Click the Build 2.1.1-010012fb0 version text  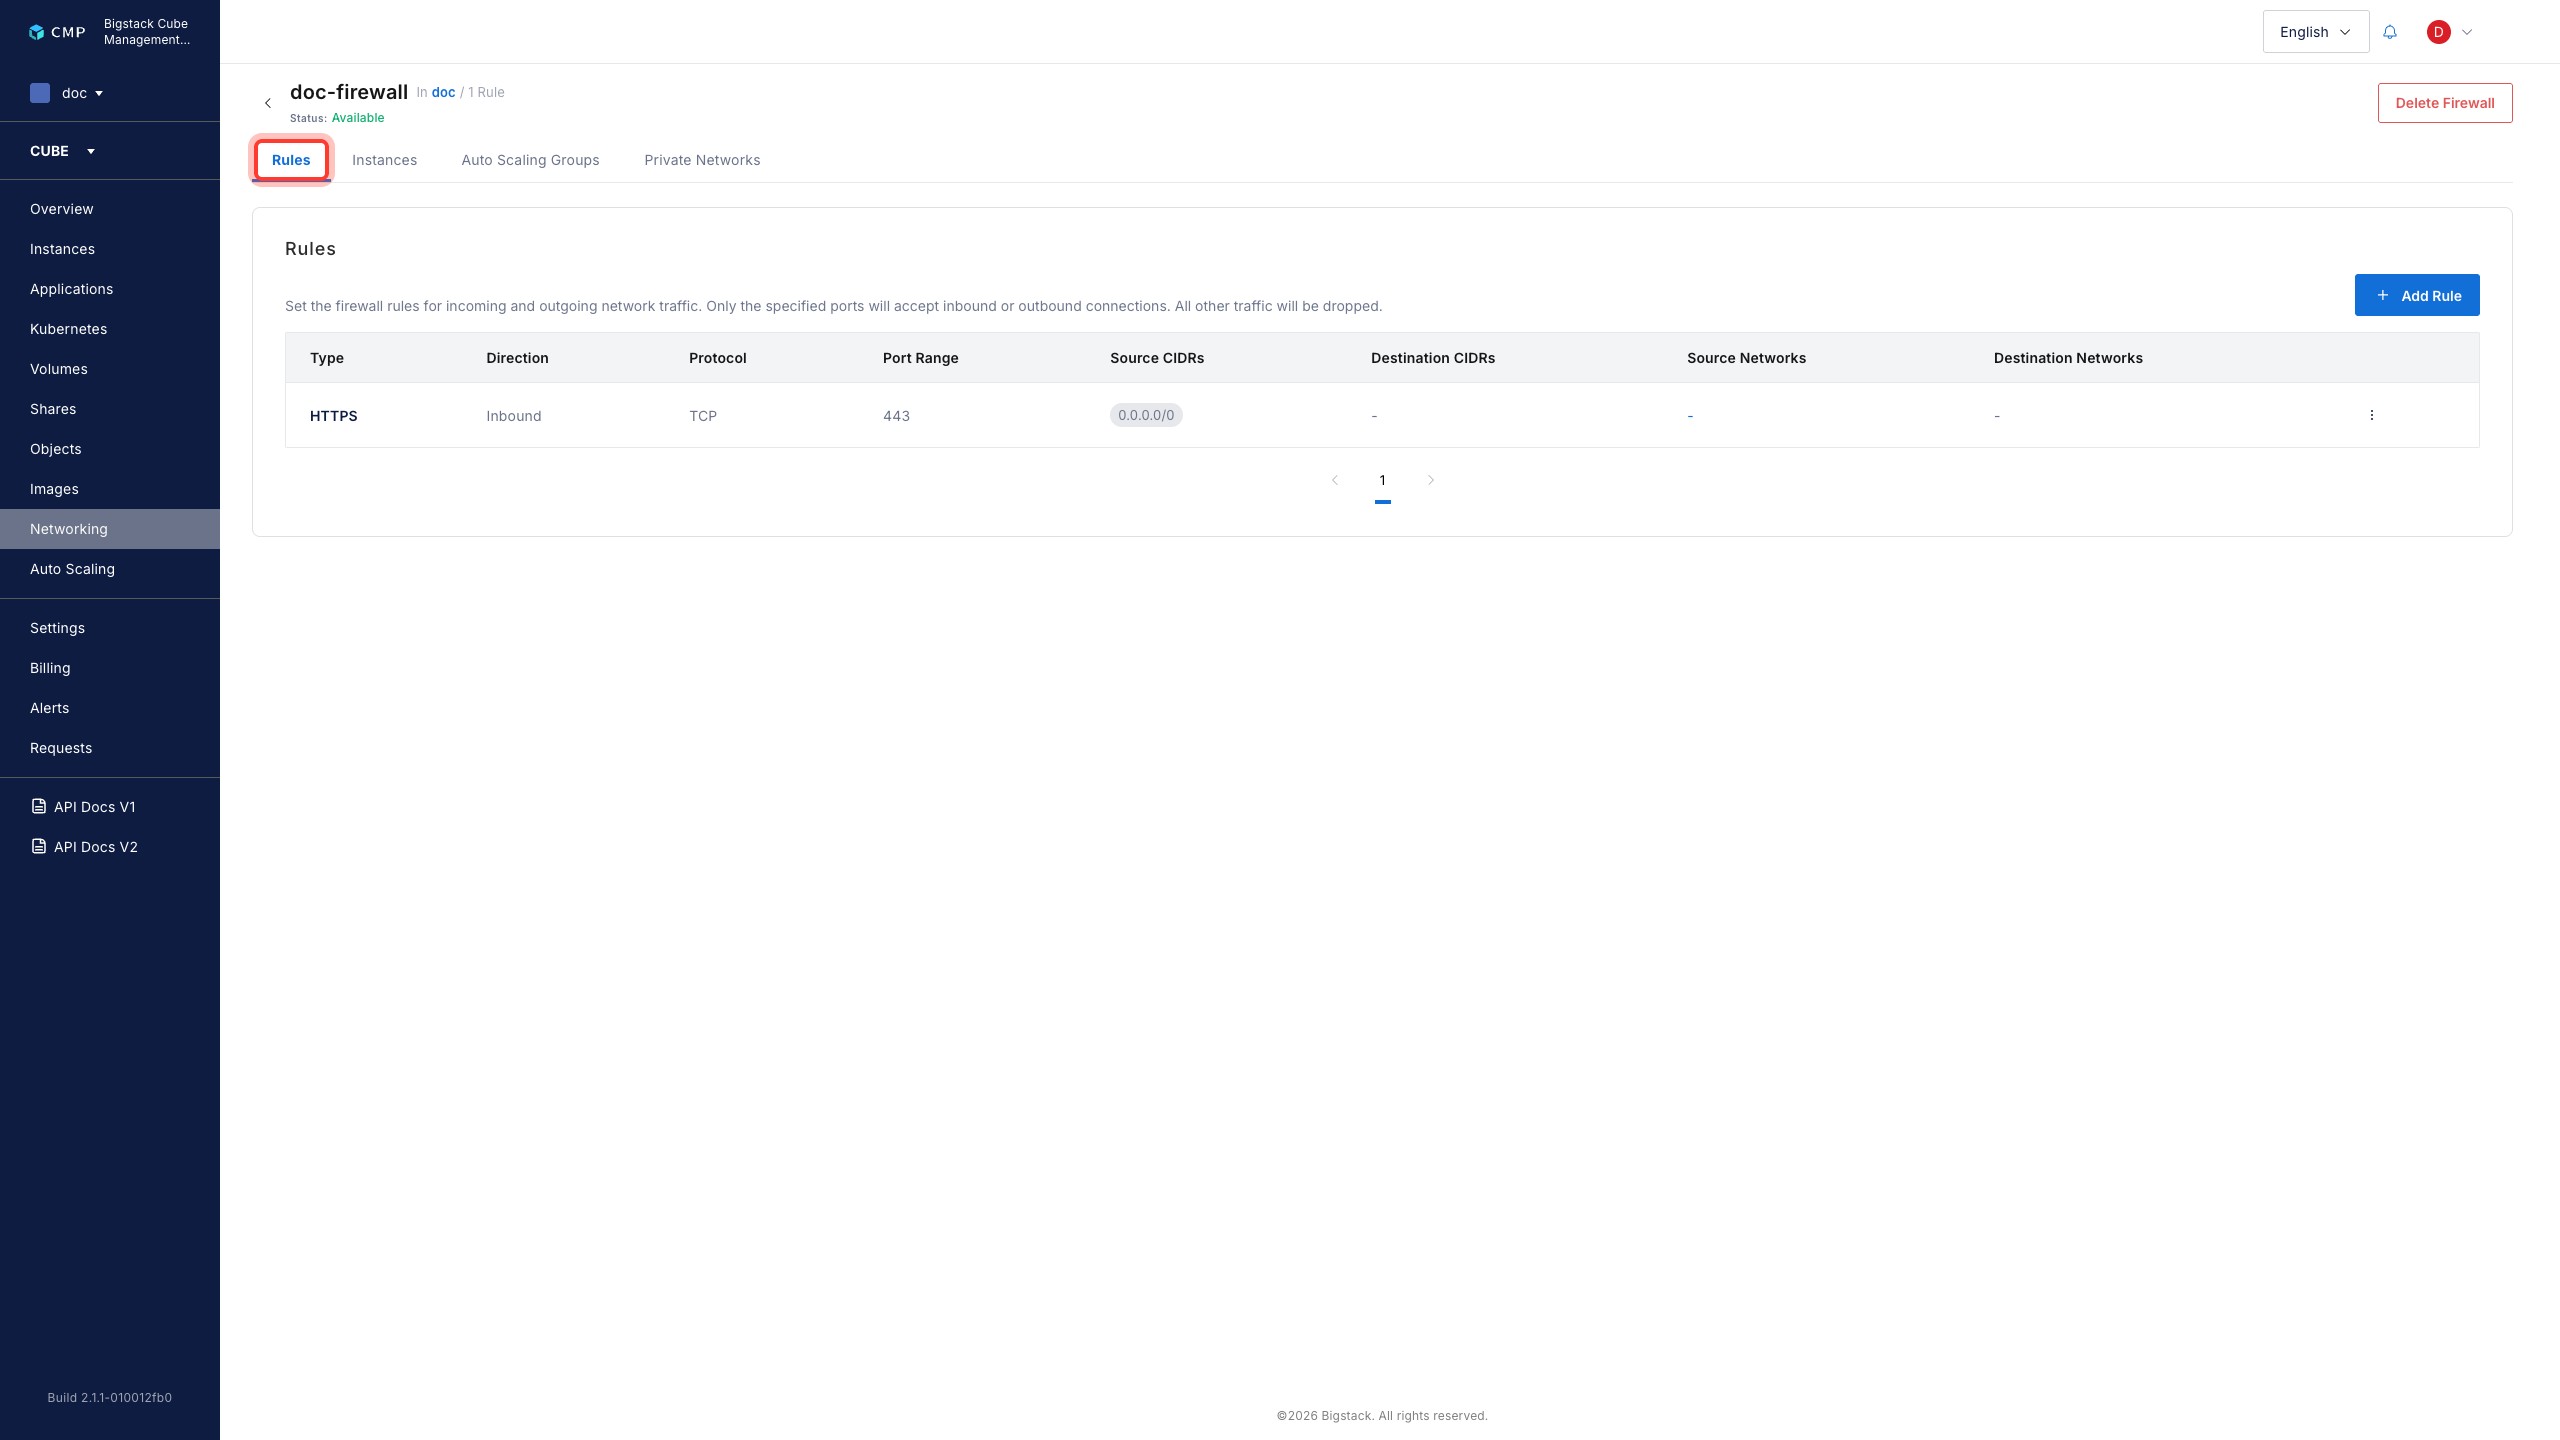point(110,1398)
